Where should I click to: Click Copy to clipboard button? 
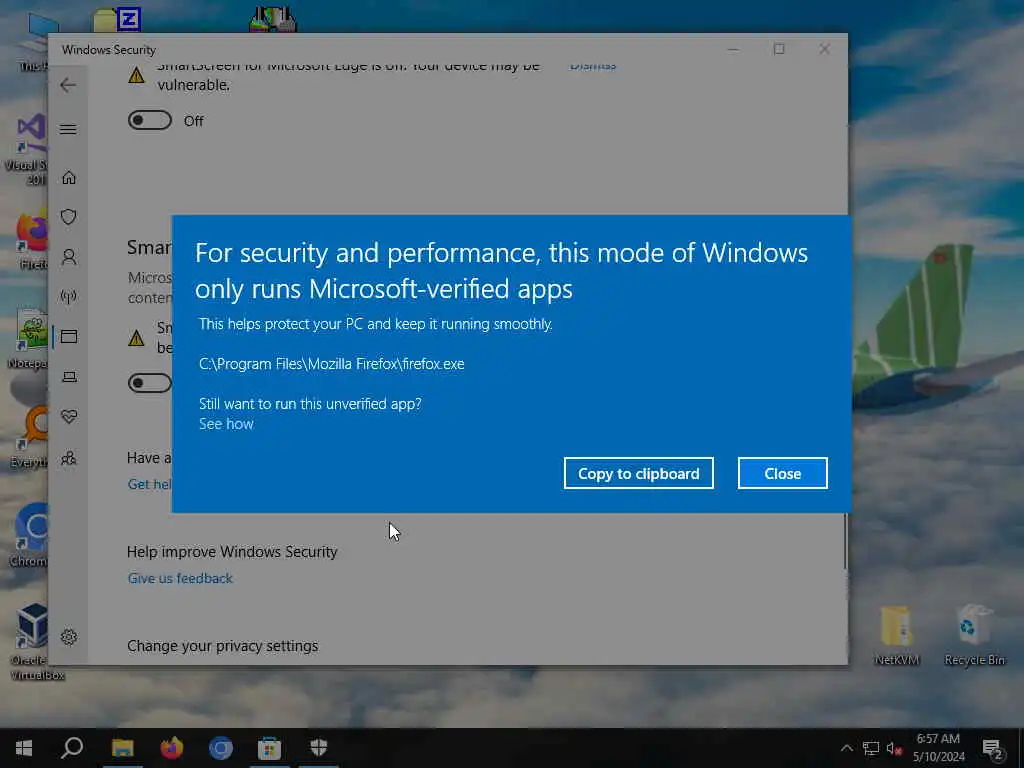click(638, 473)
